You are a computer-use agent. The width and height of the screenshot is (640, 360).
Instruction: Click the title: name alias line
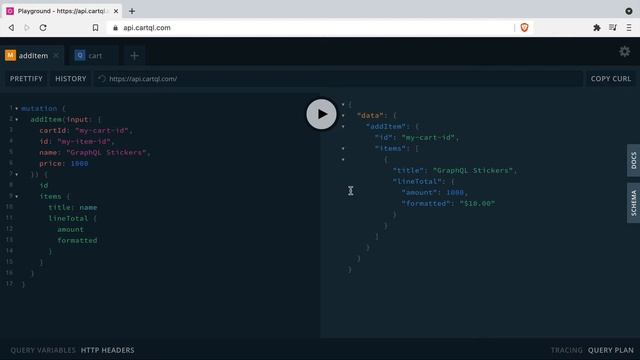point(73,207)
